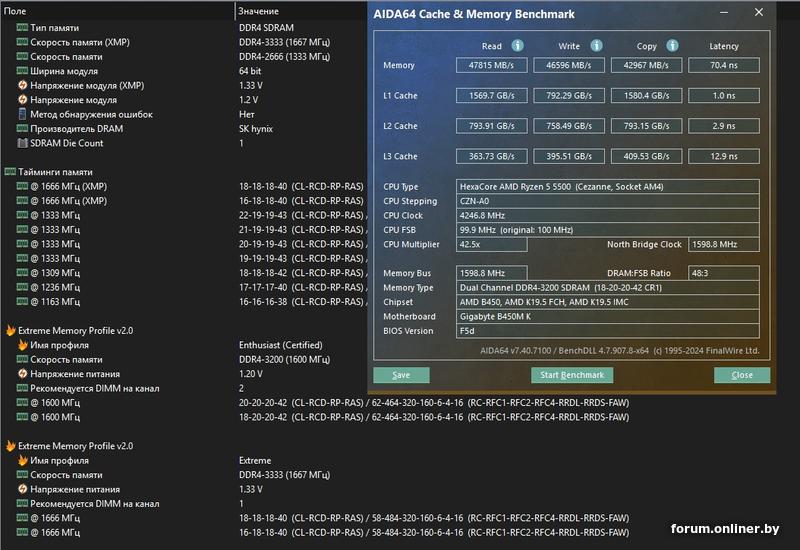
Task: Select the 'SK hynix' manufacturer value
Action: coord(256,129)
